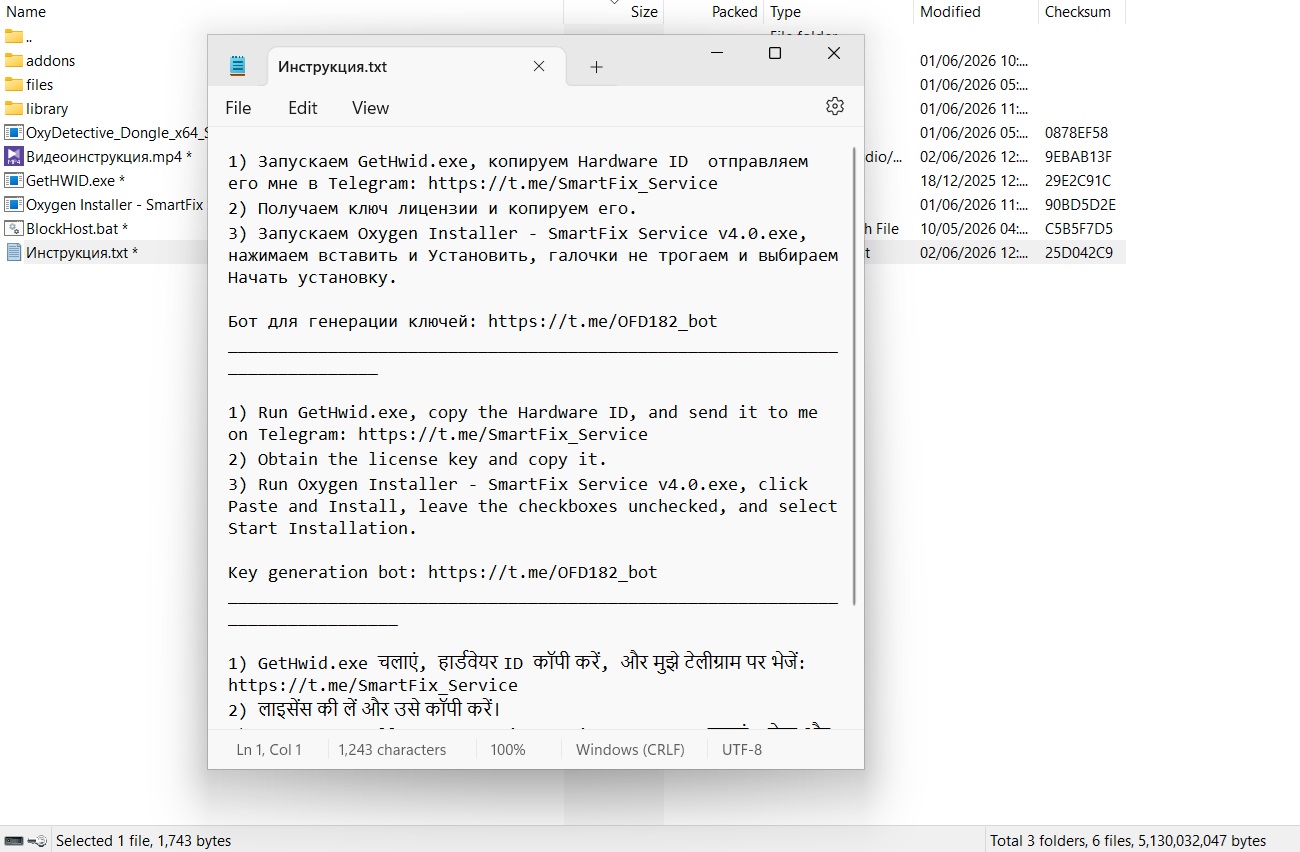The image size is (1300, 852).
Task: Click the Hindi line "2) लाइसेंस की लें और उसे कॉपी करें।"
Action: pyautogui.click(x=364, y=710)
